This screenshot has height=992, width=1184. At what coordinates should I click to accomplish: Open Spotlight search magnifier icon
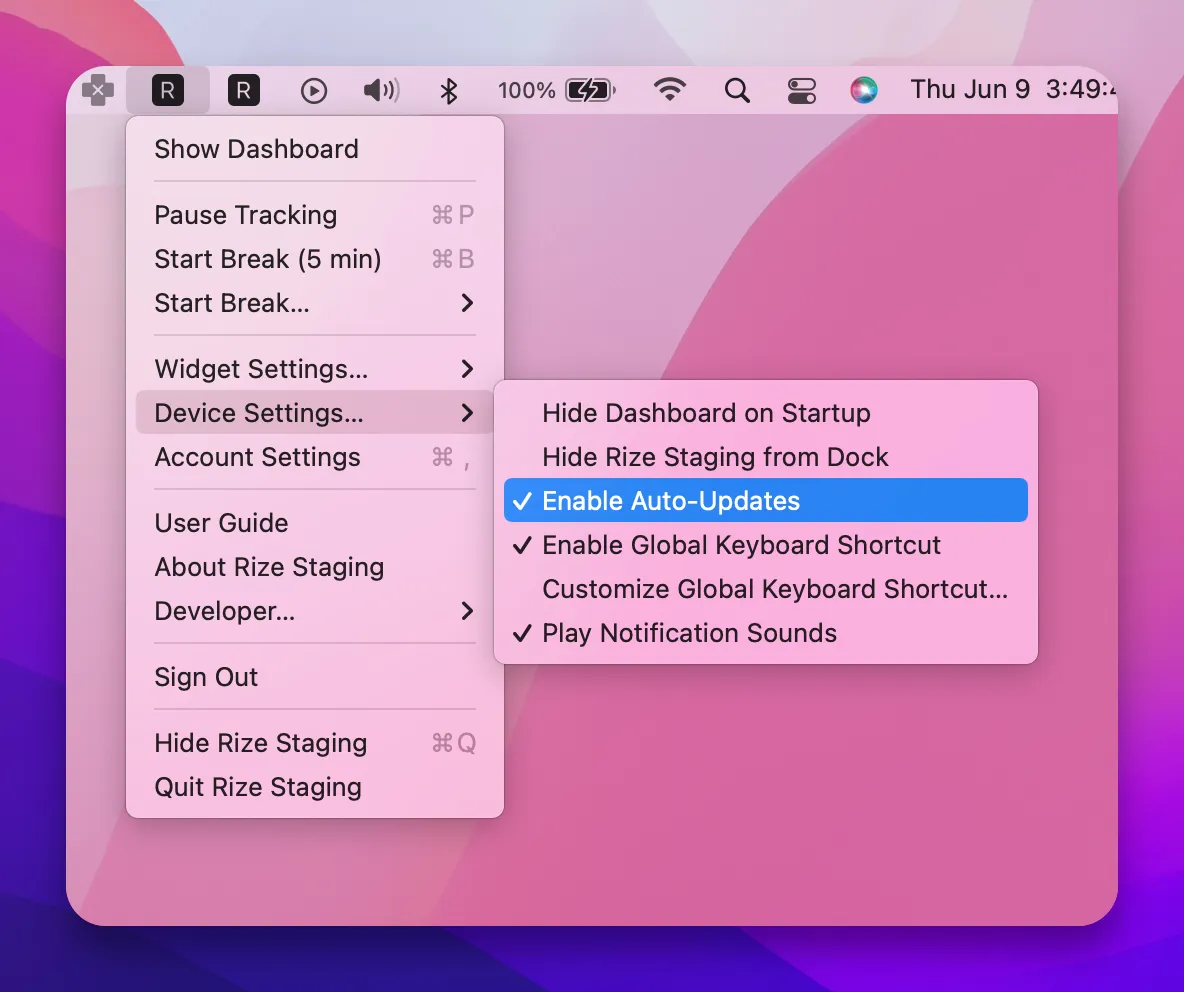point(737,91)
